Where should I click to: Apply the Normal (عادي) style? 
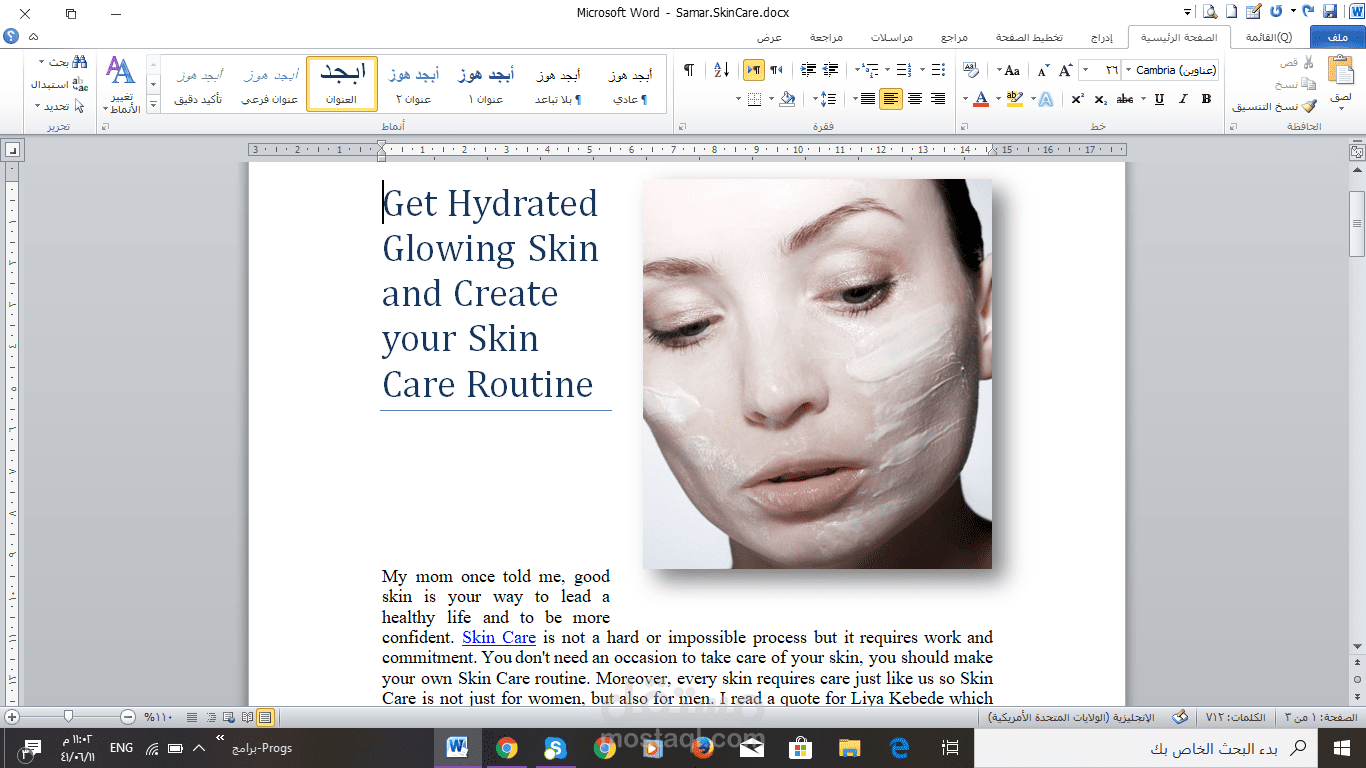[630, 84]
